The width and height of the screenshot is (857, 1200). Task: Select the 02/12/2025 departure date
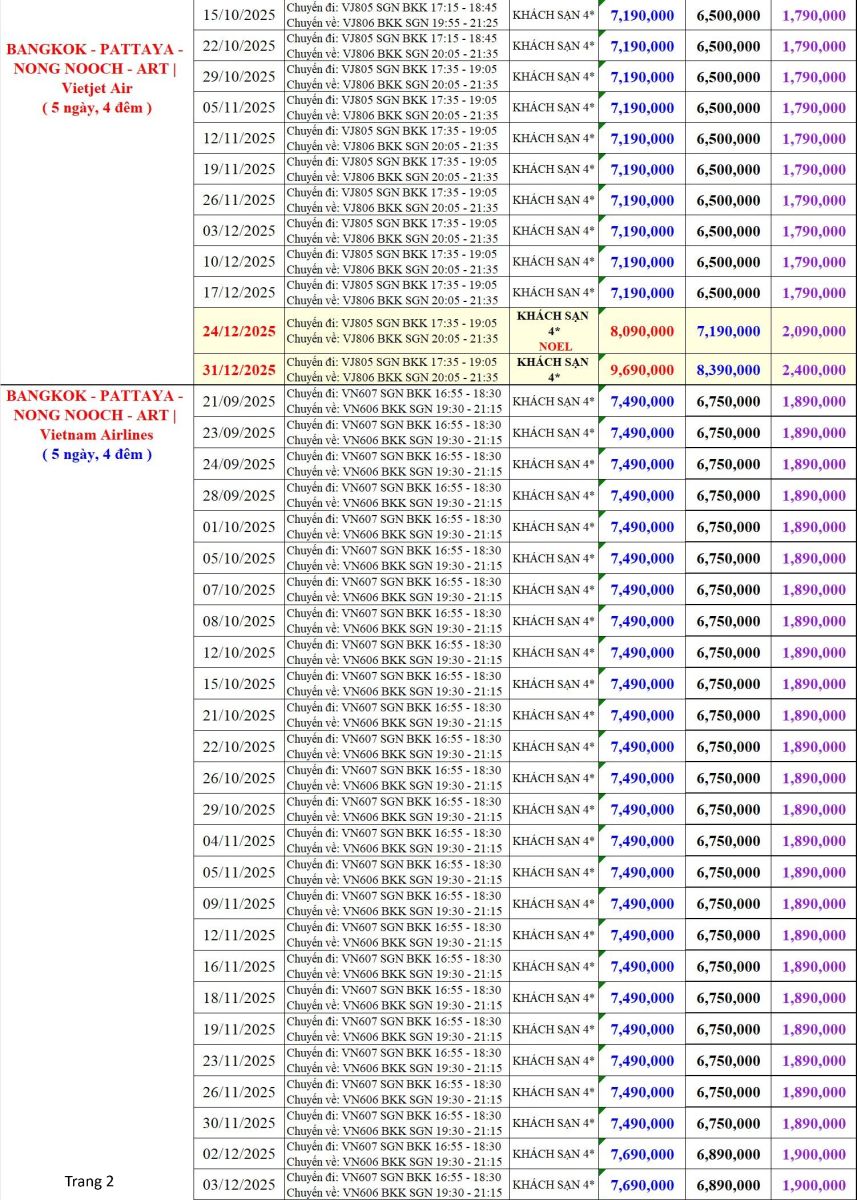239,1154
